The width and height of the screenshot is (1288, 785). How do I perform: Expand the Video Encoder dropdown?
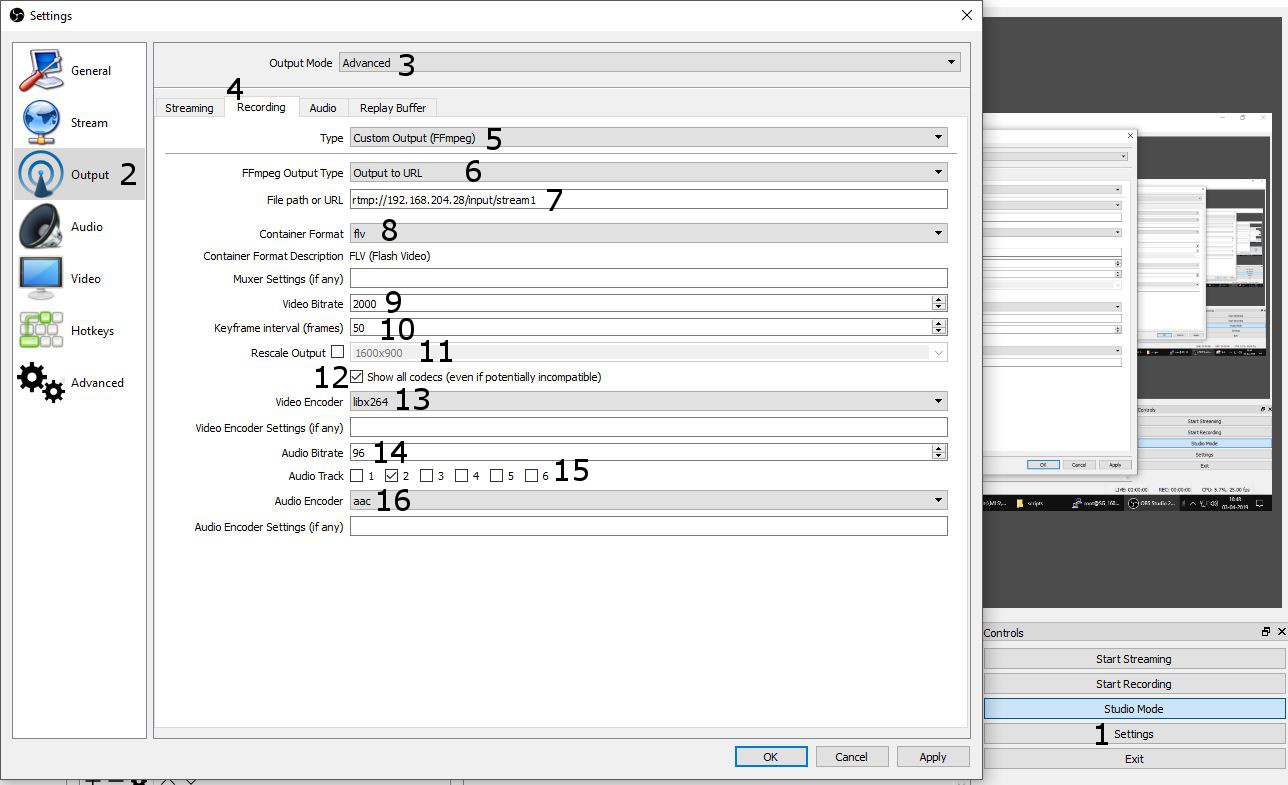coord(648,401)
